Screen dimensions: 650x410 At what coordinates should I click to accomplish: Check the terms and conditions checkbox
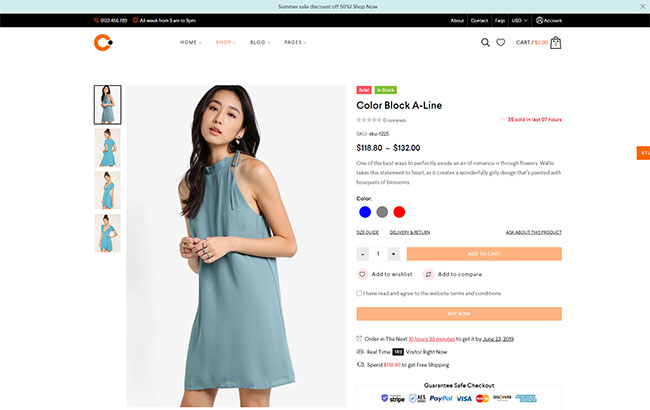point(359,294)
